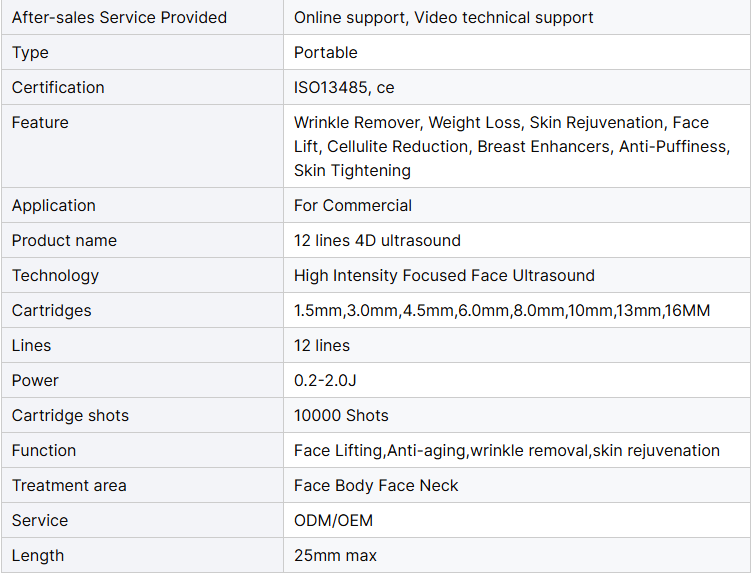Screen dimensions: 752x574
Task: Select "High Intensity Focused Face Ultrasound" text
Action: 444,275
